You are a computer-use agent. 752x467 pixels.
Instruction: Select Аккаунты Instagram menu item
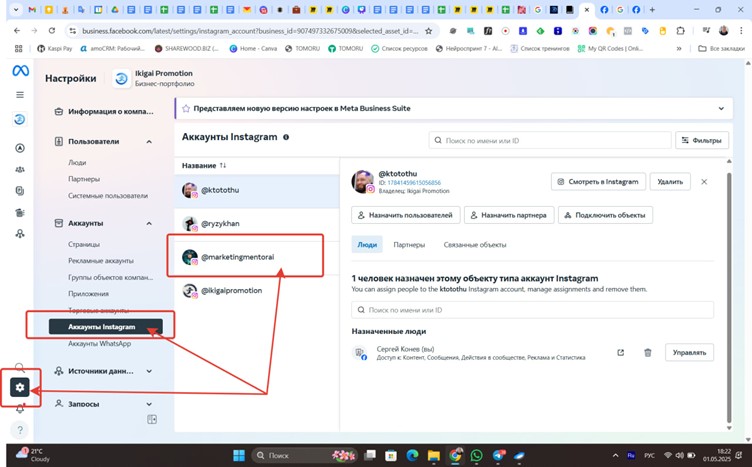click(x=106, y=327)
